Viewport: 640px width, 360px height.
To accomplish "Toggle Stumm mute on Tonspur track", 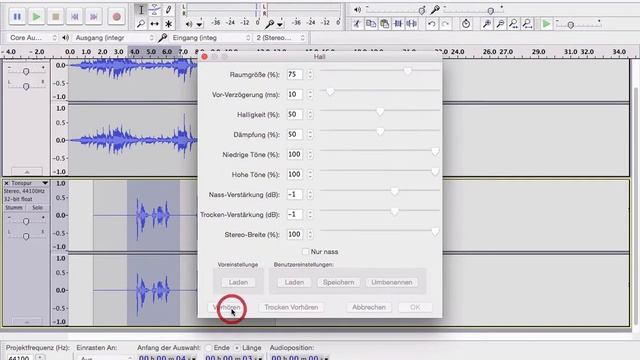I will tap(14, 208).
